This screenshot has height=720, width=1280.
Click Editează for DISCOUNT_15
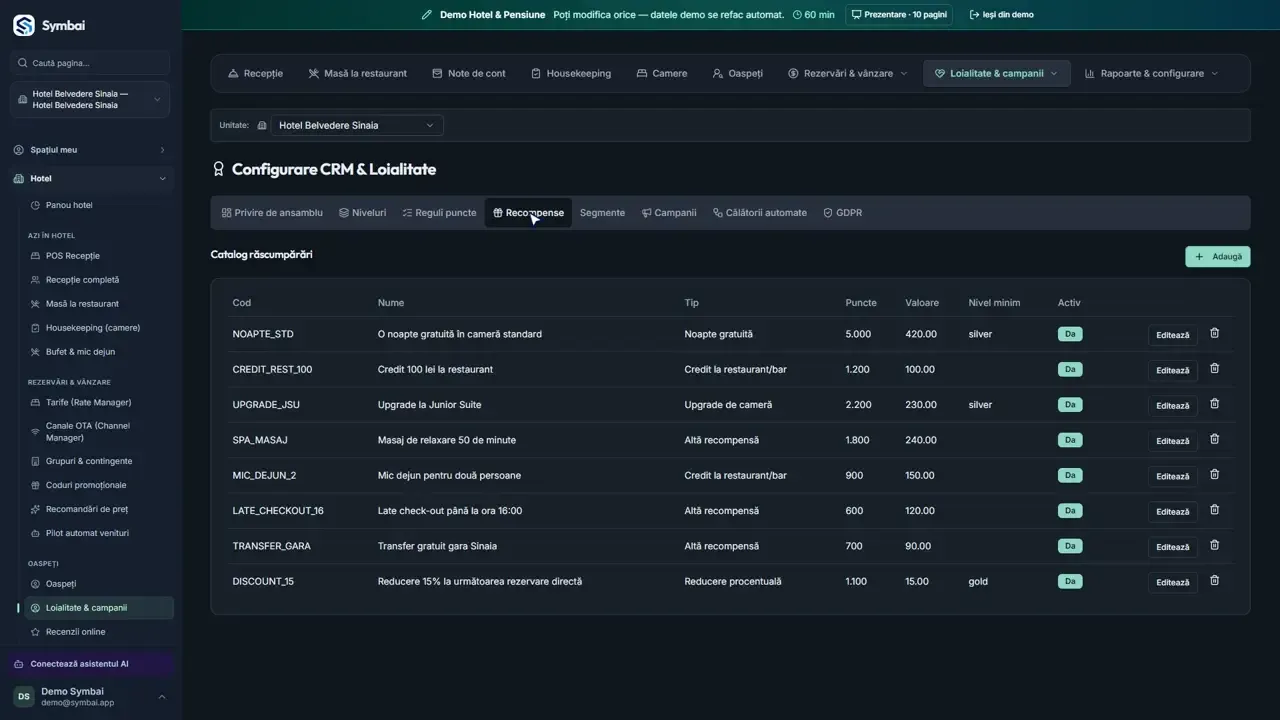tap(1173, 582)
